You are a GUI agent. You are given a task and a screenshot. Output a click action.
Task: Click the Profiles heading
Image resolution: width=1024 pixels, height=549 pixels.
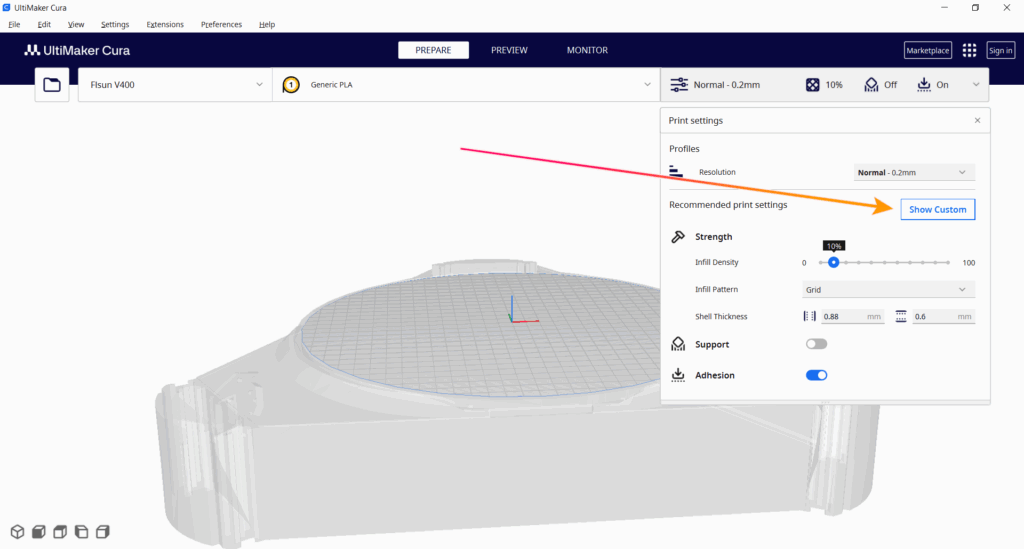(684, 148)
